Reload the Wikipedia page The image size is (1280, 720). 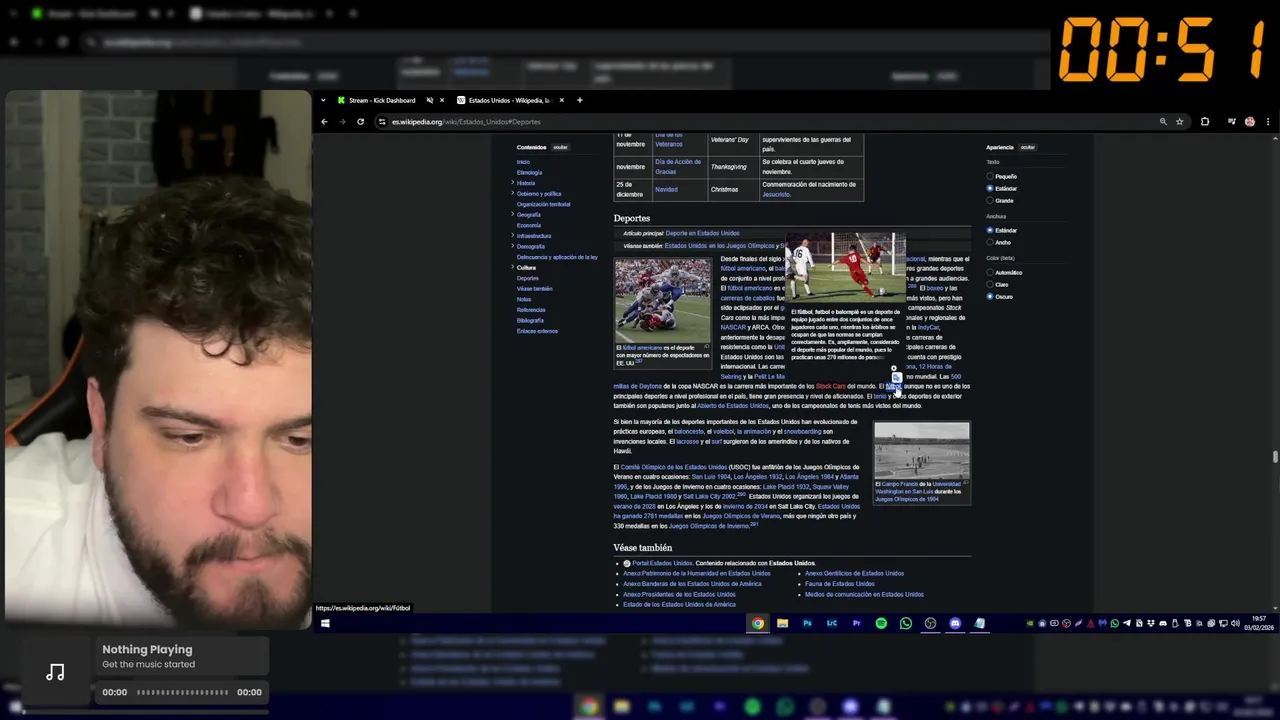(360, 122)
